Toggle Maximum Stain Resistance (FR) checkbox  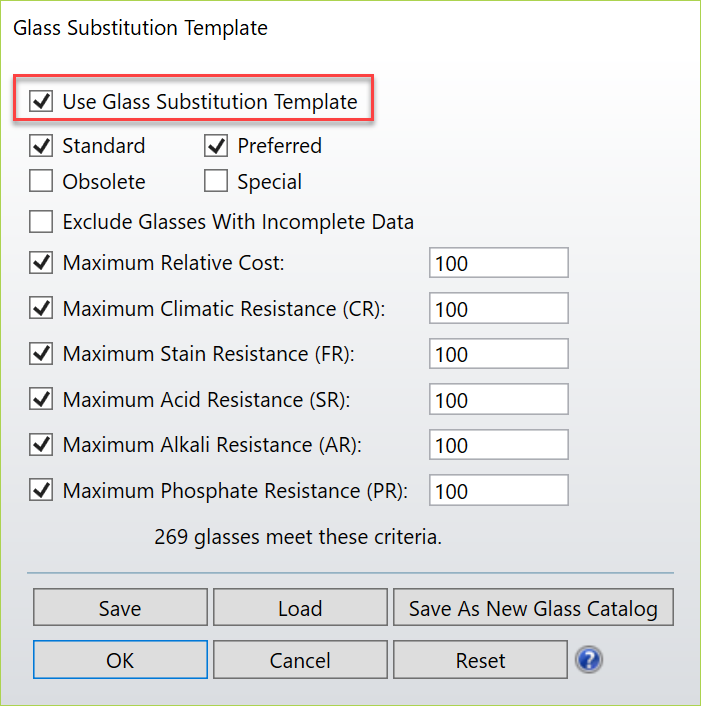tap(41, 354)
